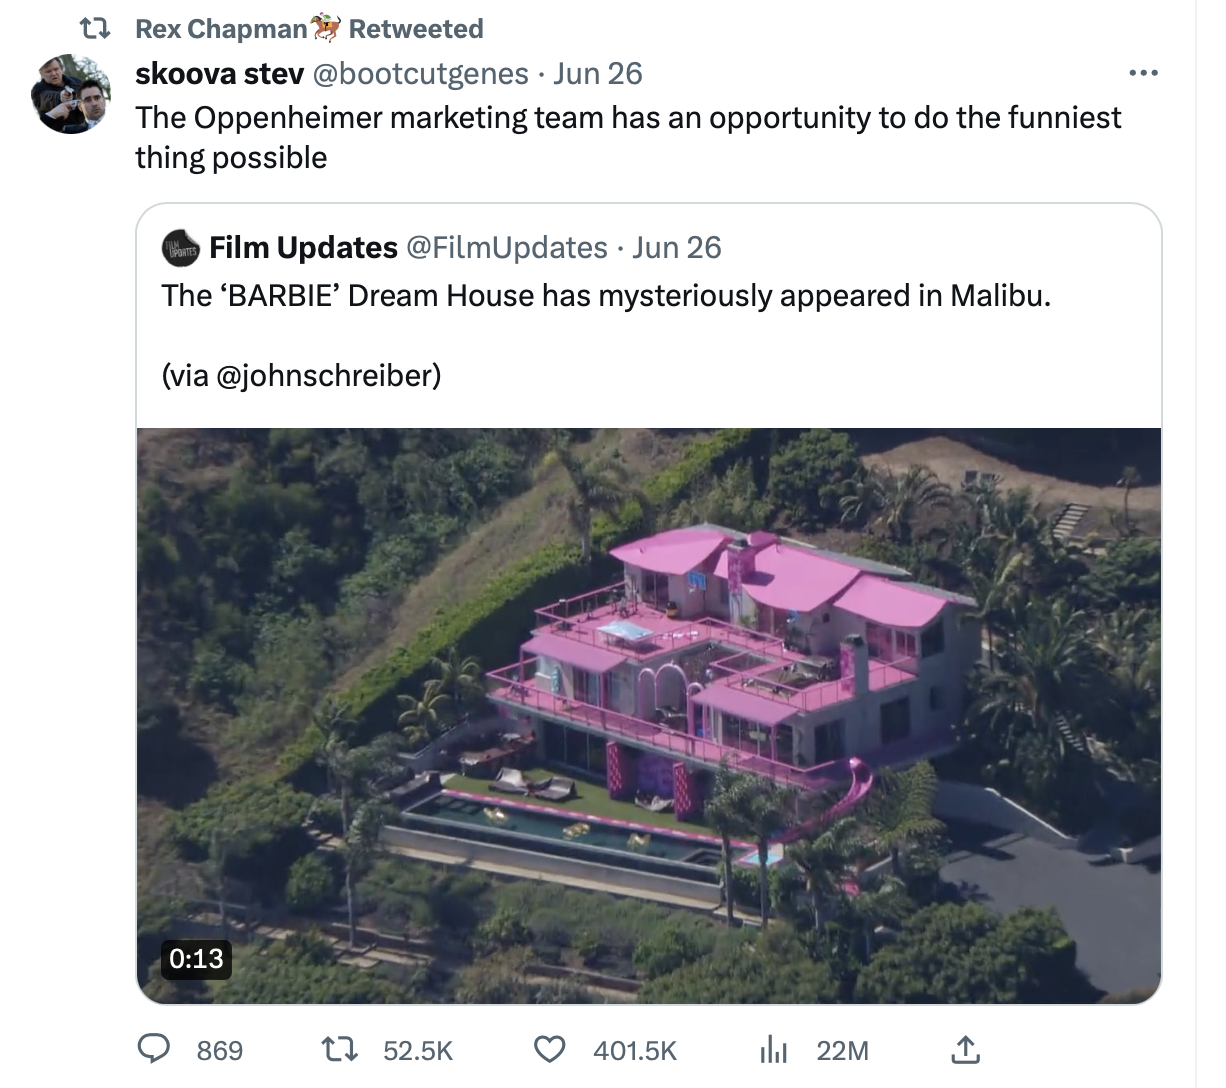Open the Jun 26 timestamp of main tweet
This screenshot has width=1226, height=1088.
pyautogui.click(x=597, y=73)
